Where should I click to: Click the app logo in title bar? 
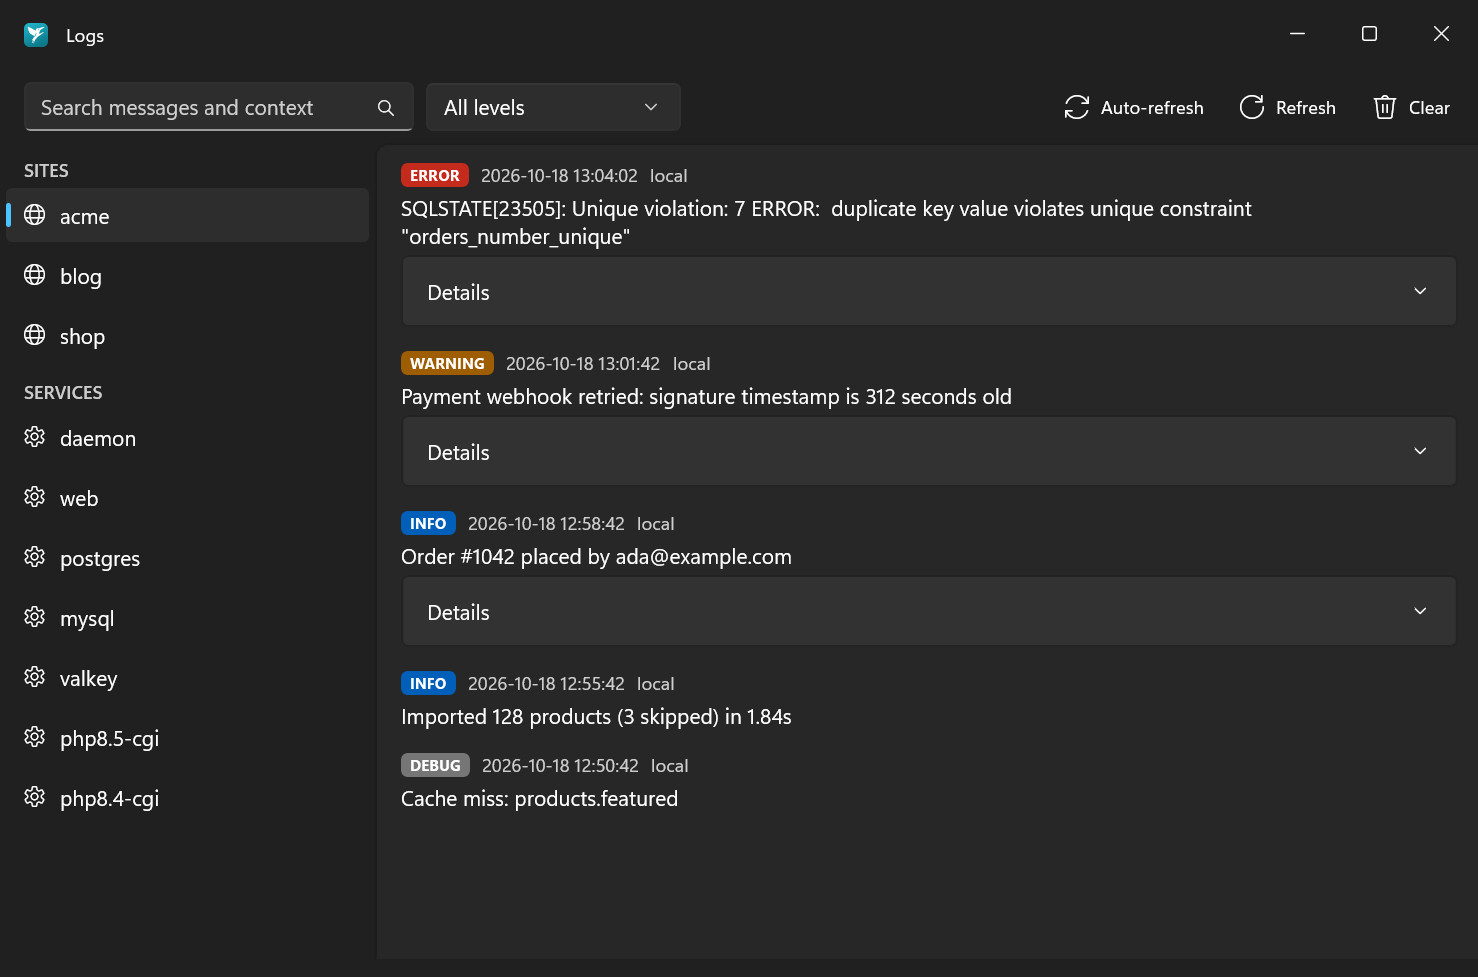coord(36,35)
